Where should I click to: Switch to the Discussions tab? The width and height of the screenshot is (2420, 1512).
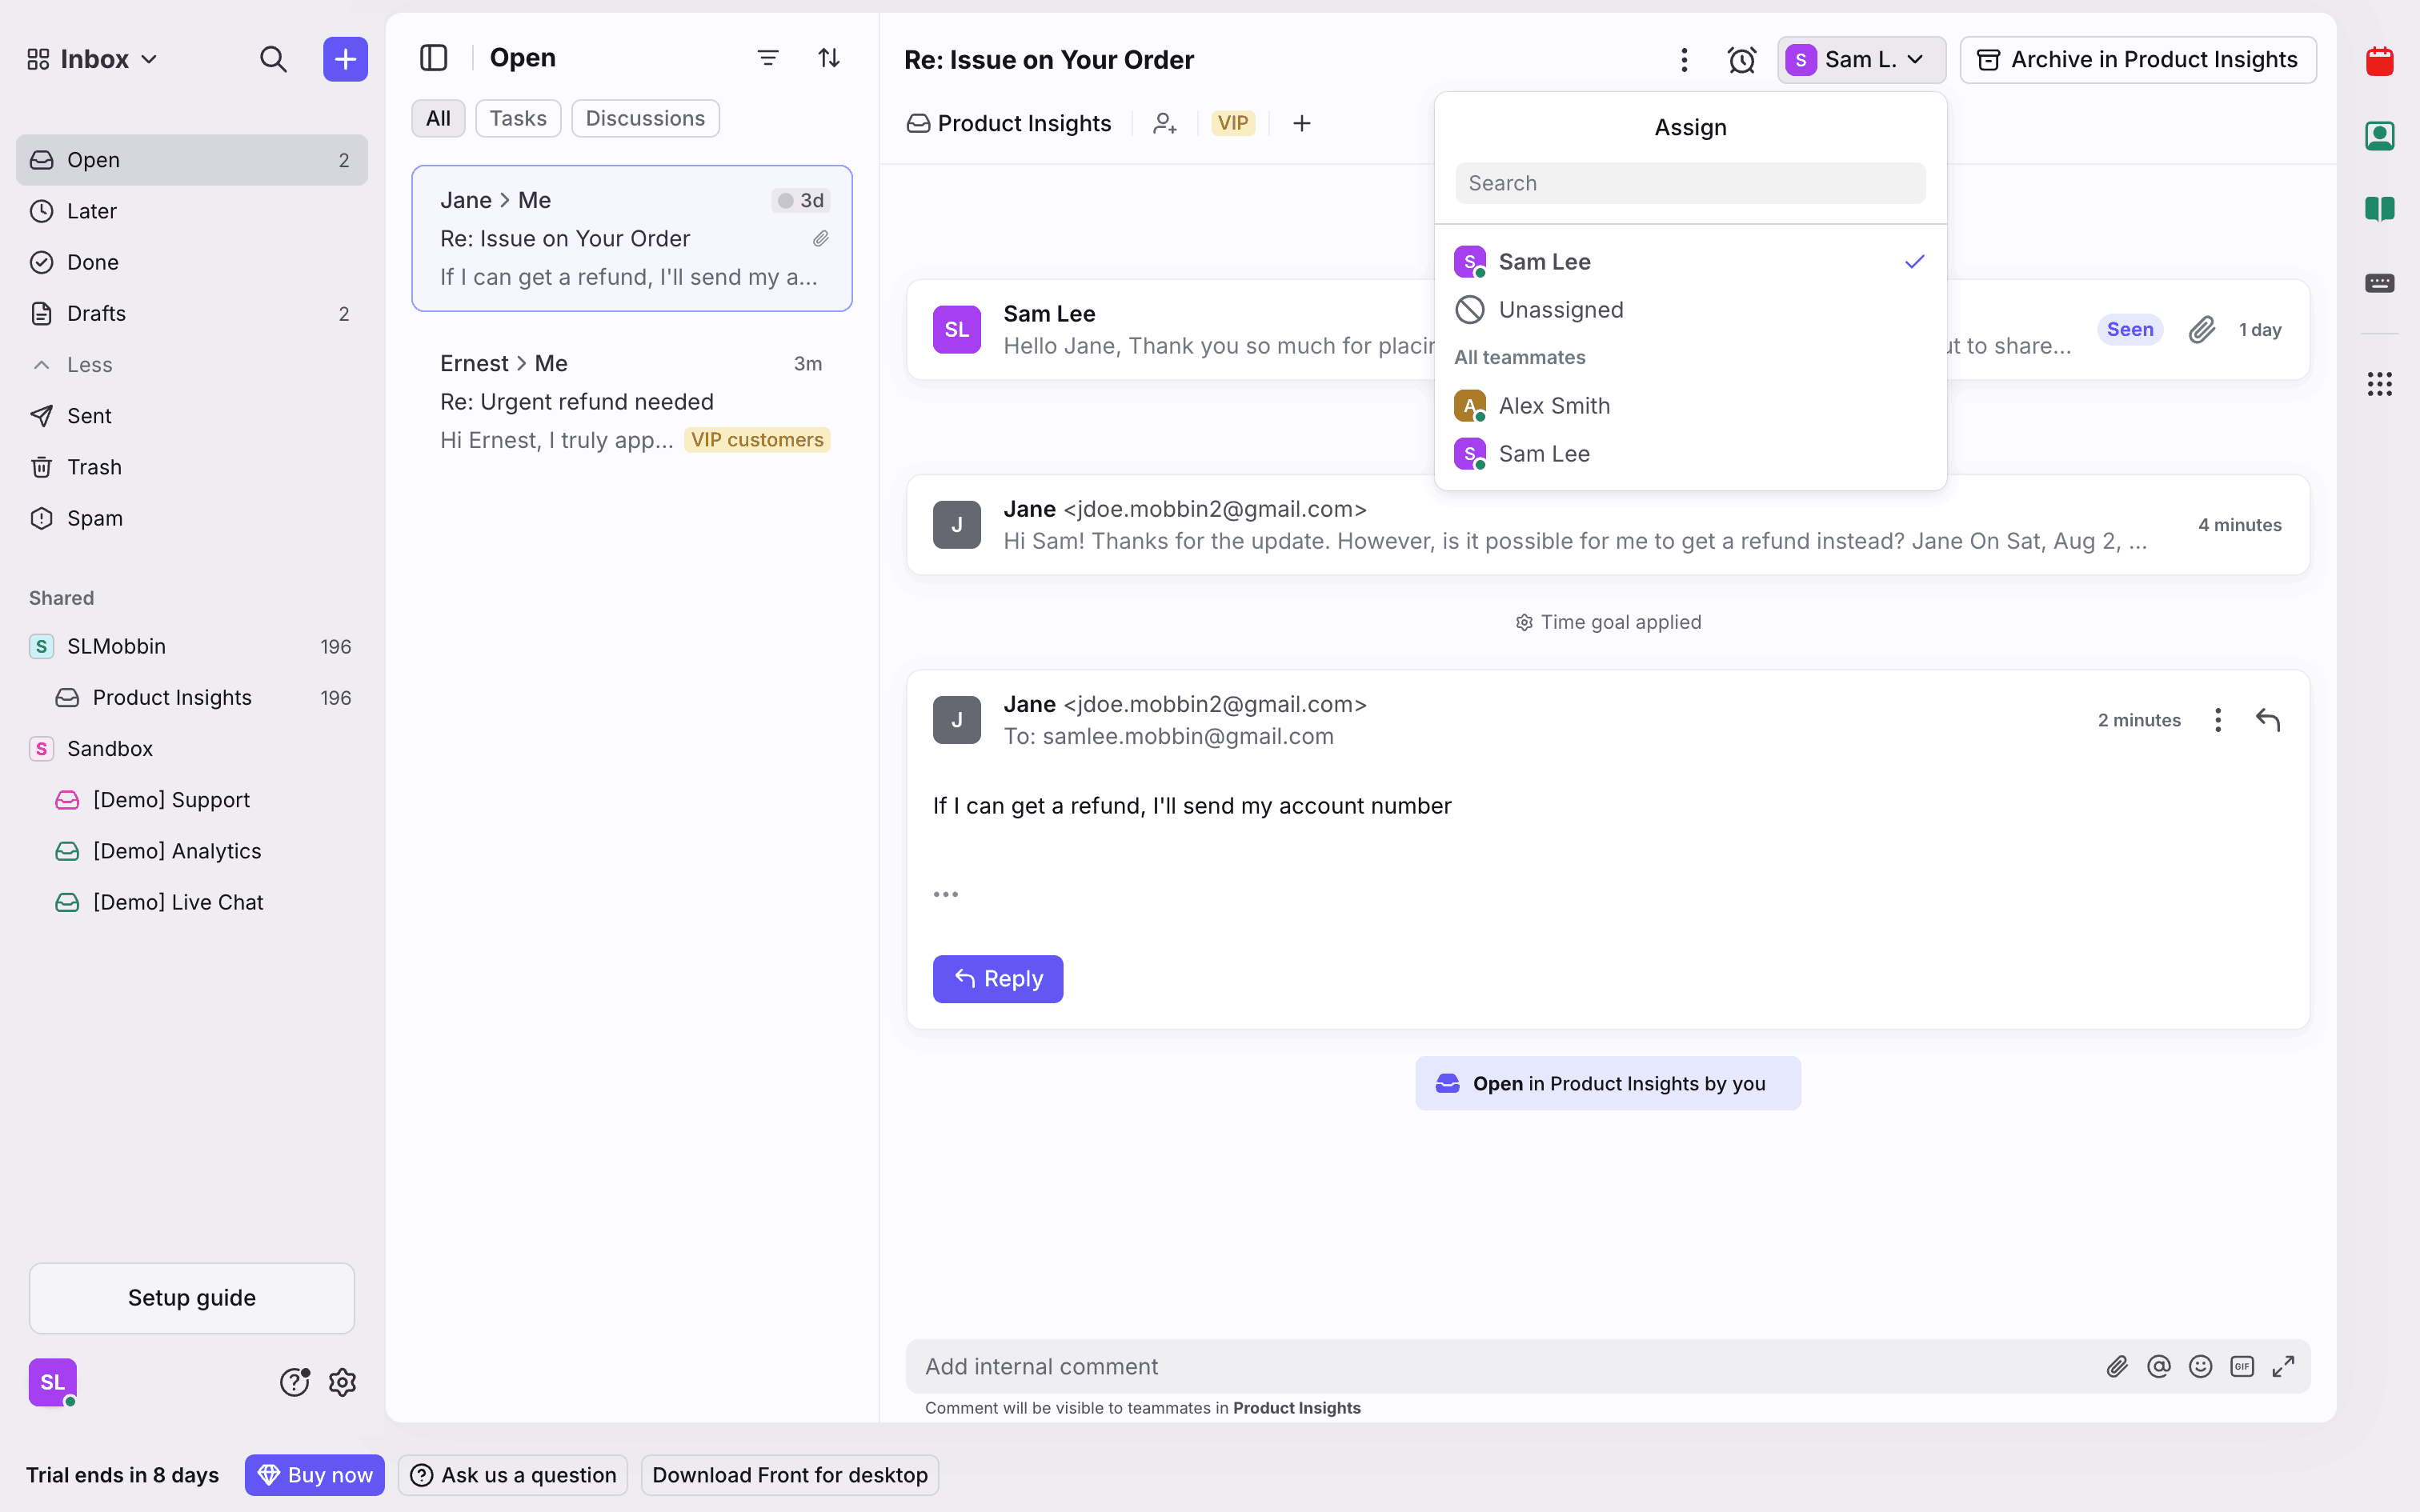pos(645,118)
